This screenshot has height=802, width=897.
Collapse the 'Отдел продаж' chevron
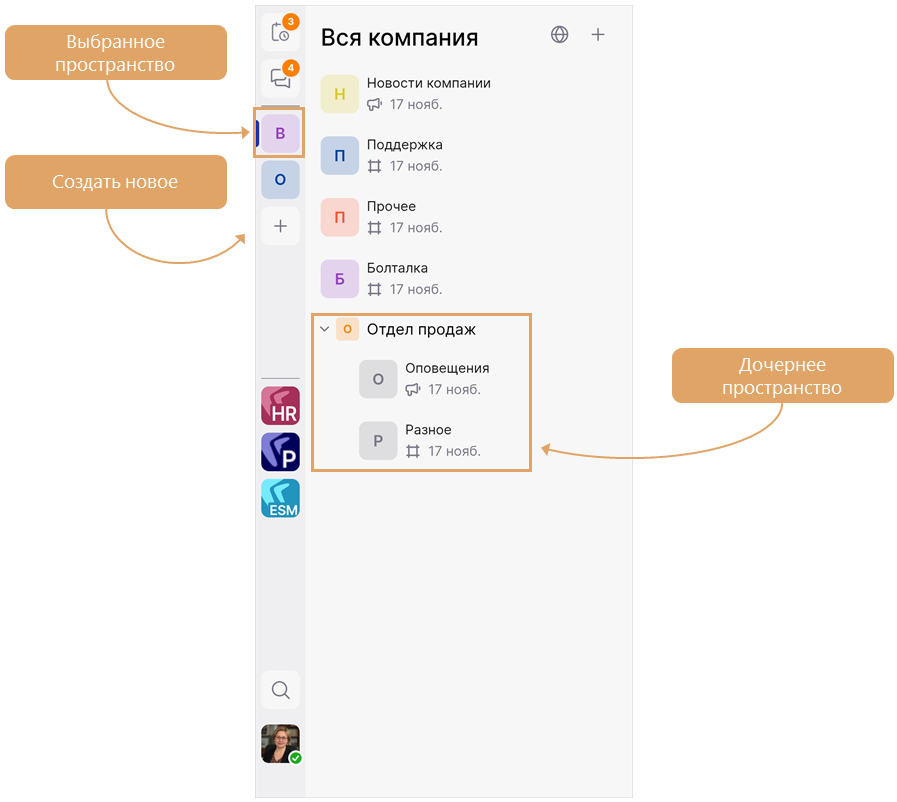tap(324, 329)
